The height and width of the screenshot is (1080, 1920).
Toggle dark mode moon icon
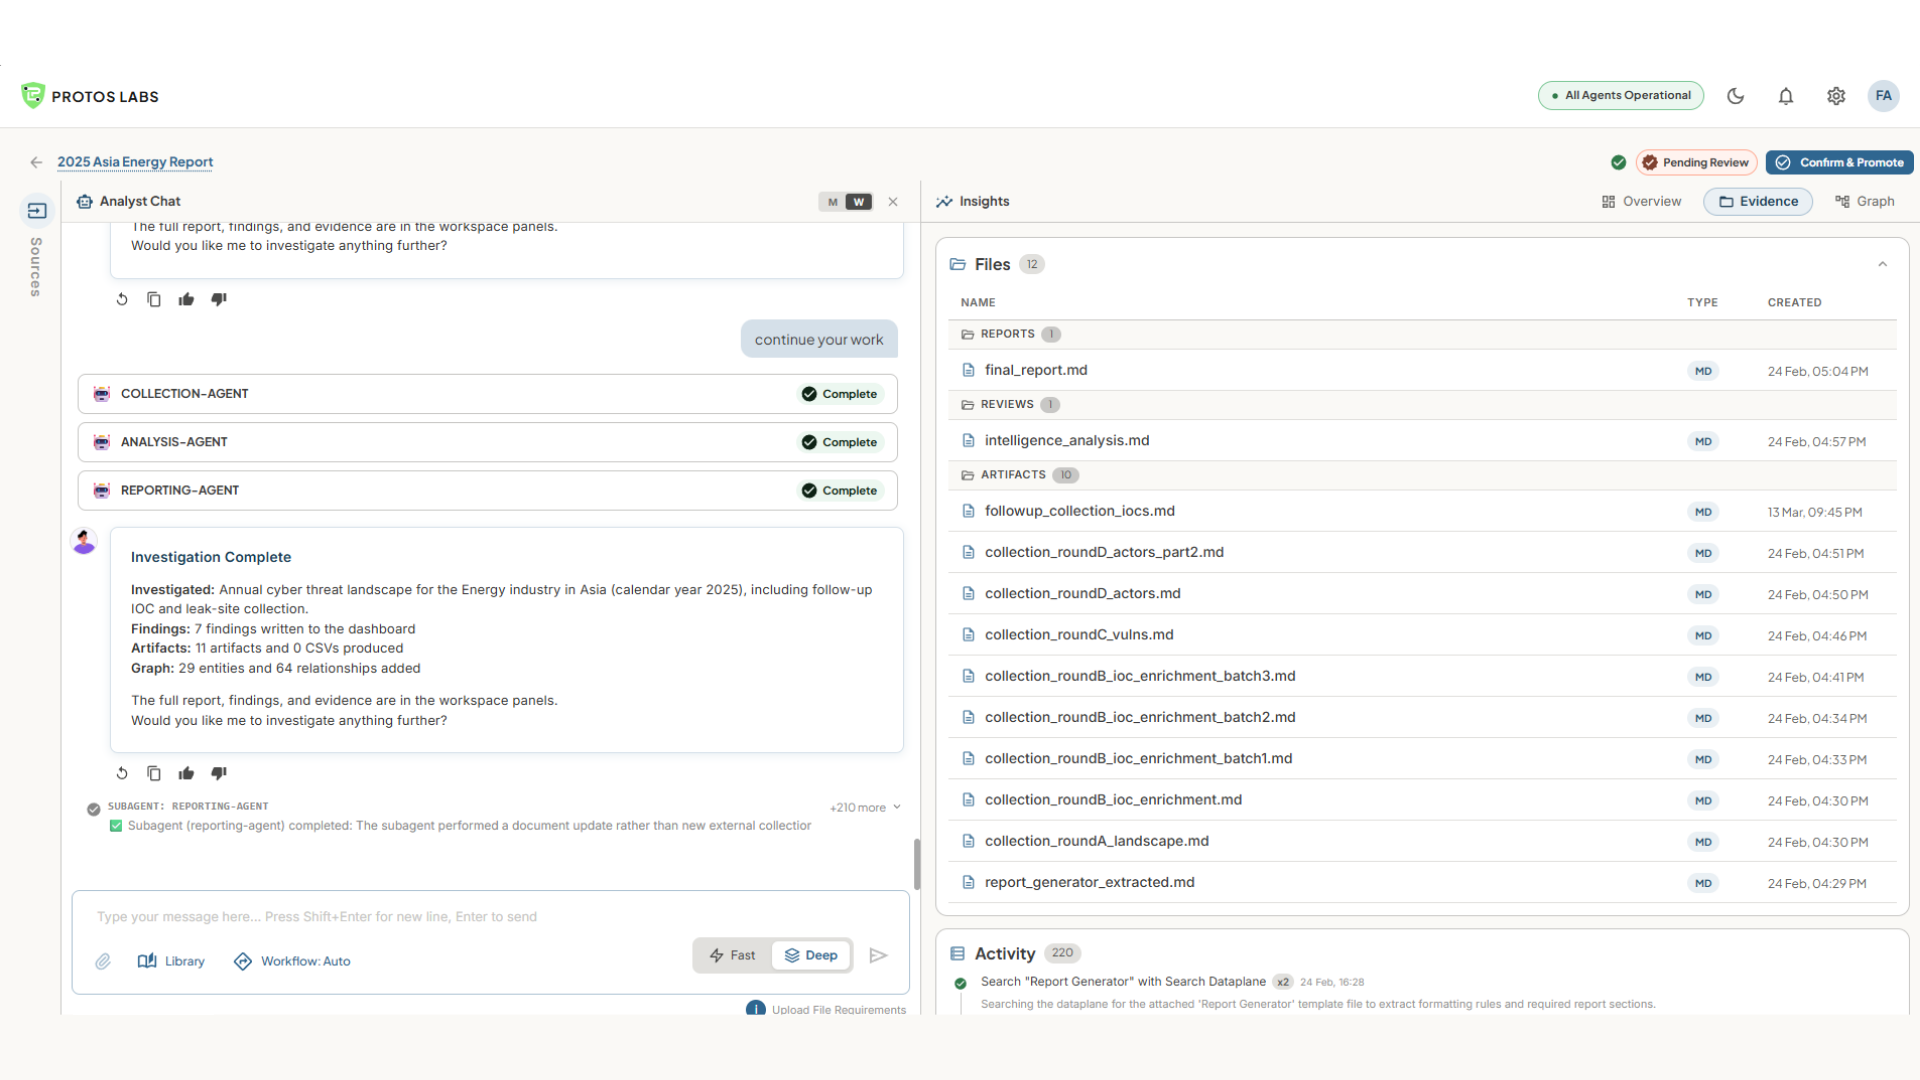pos(1736,96)
